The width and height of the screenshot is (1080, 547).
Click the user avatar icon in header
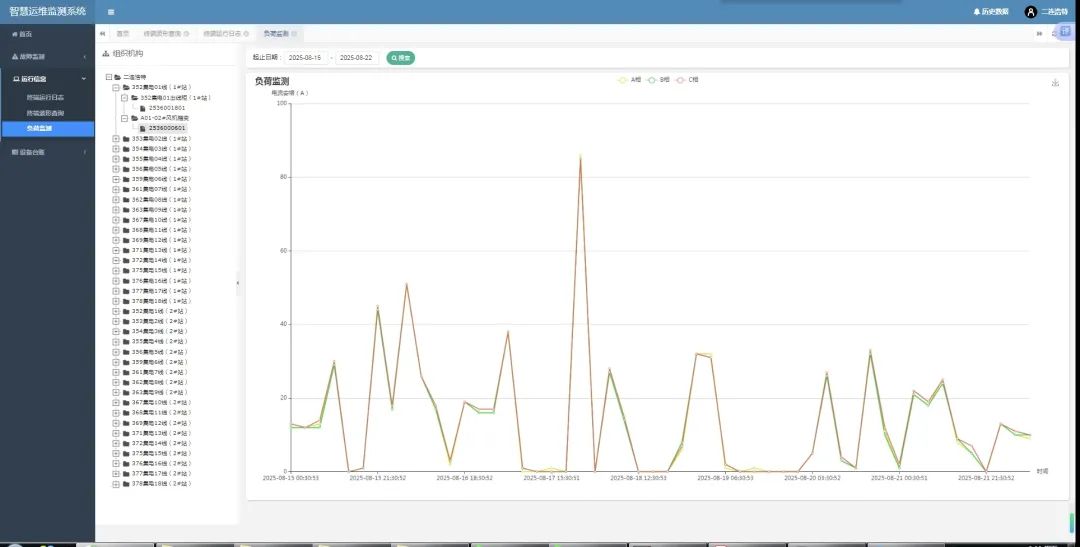(1031, 12)
